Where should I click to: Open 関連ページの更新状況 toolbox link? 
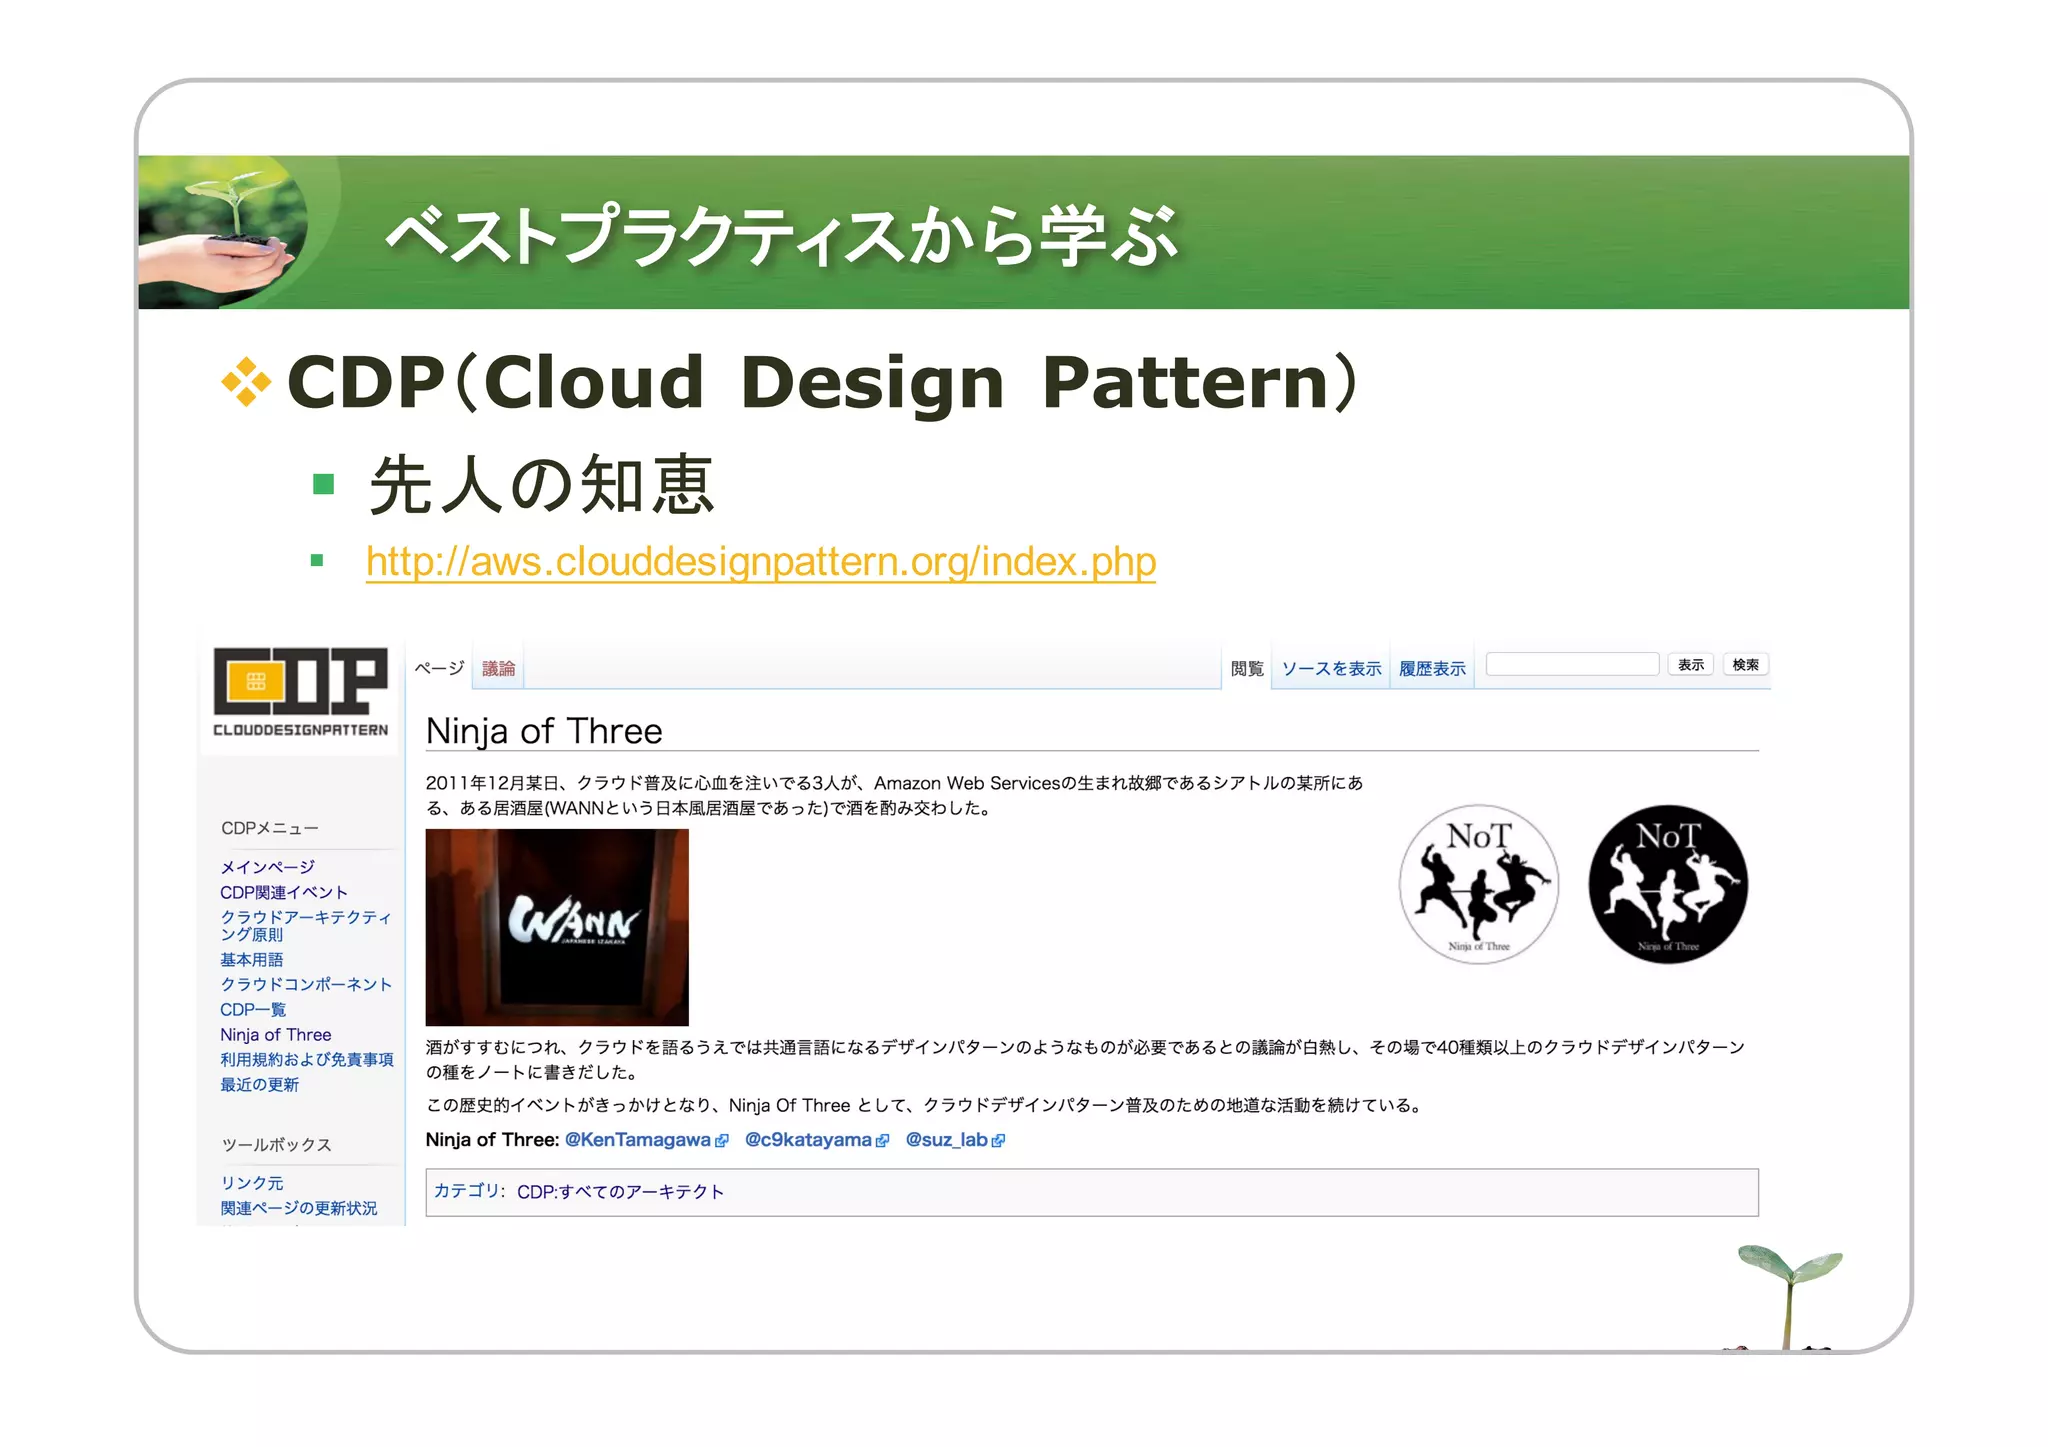299,1208
